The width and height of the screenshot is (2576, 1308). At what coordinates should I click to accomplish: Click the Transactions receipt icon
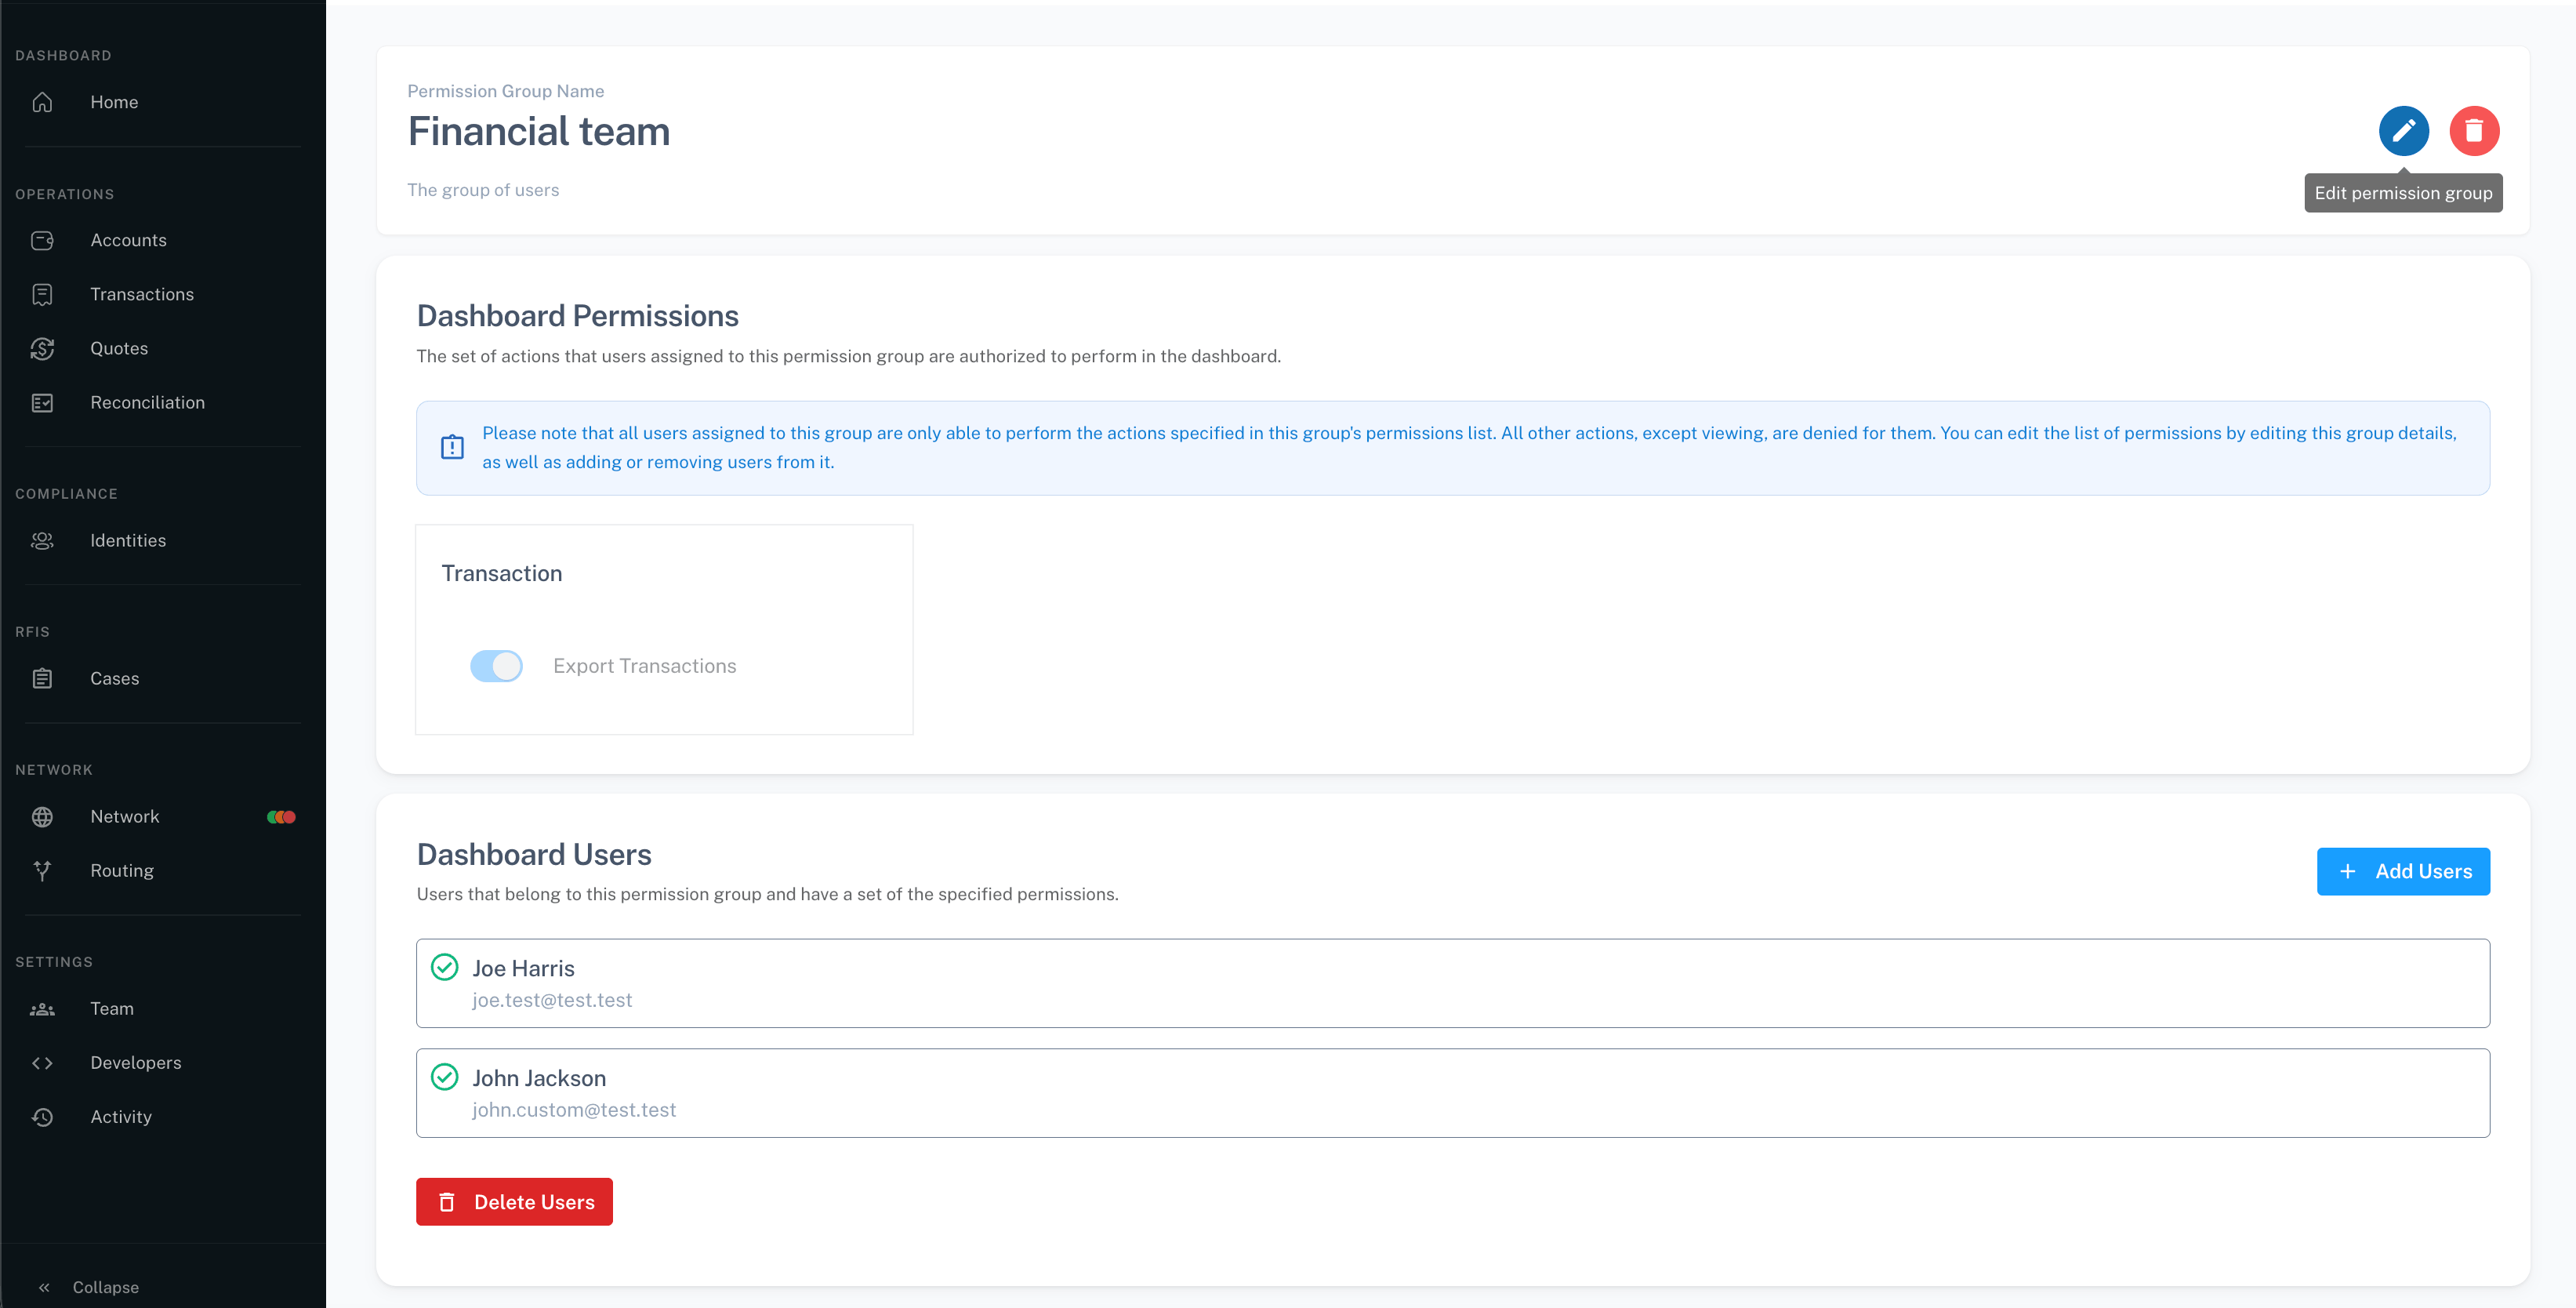pyautogui.click(x=42, y=294)
